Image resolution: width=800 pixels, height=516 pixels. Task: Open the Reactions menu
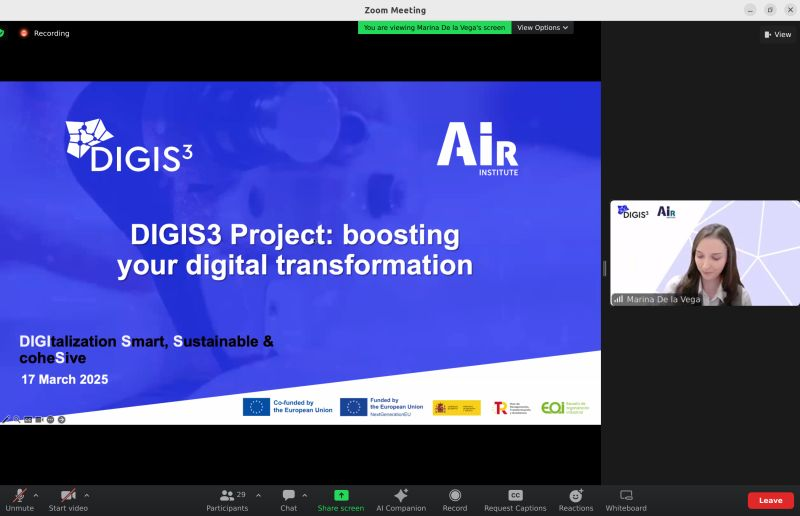tap(576, 500)
